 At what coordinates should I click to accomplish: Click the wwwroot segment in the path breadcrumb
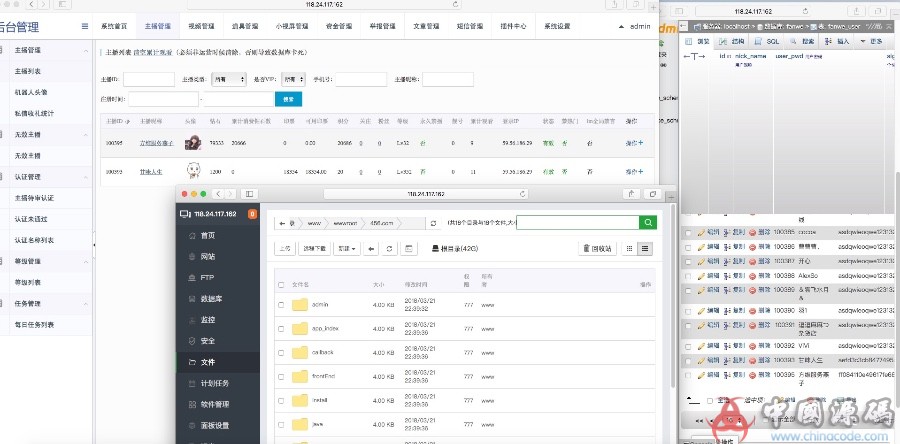click(x=345, y=223)
